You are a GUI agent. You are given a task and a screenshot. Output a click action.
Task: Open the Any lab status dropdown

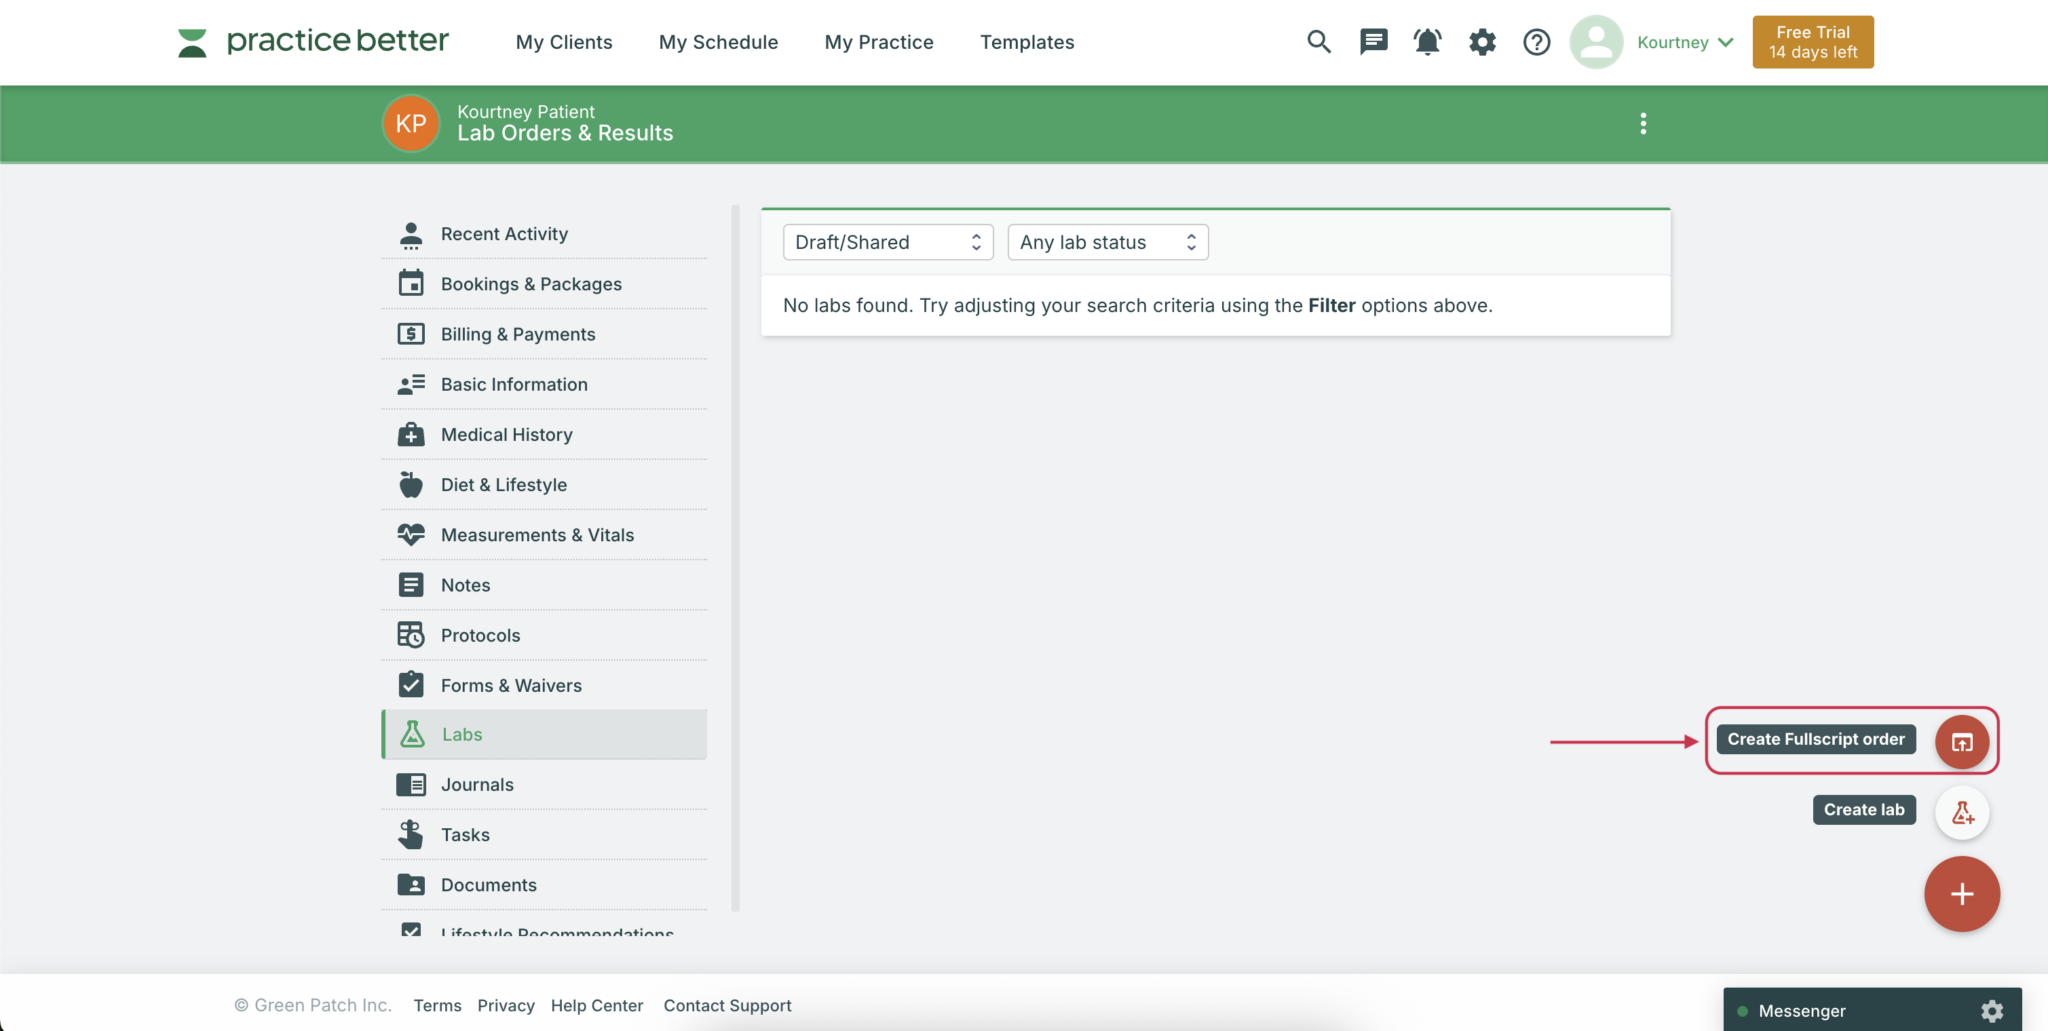[x=1107, y=241]
